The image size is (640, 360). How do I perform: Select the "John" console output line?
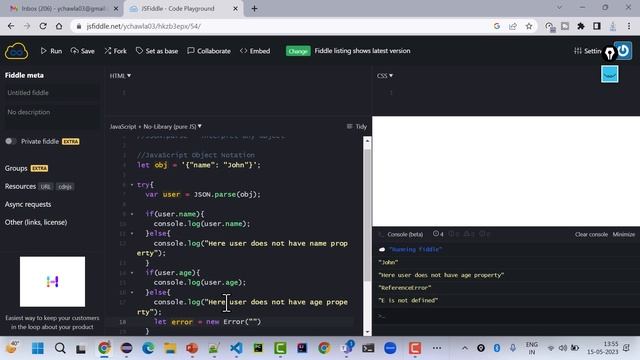pyautogui.click(x=388, y=262)
